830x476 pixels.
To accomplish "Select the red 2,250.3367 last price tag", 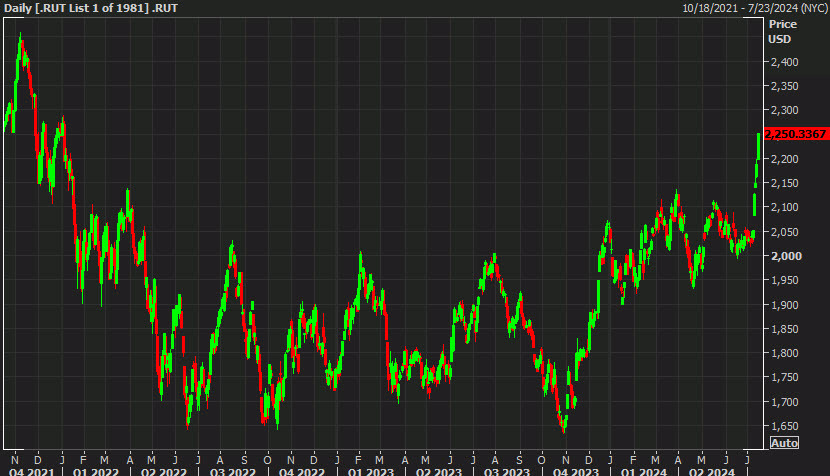I will click(x=796, y=134).
